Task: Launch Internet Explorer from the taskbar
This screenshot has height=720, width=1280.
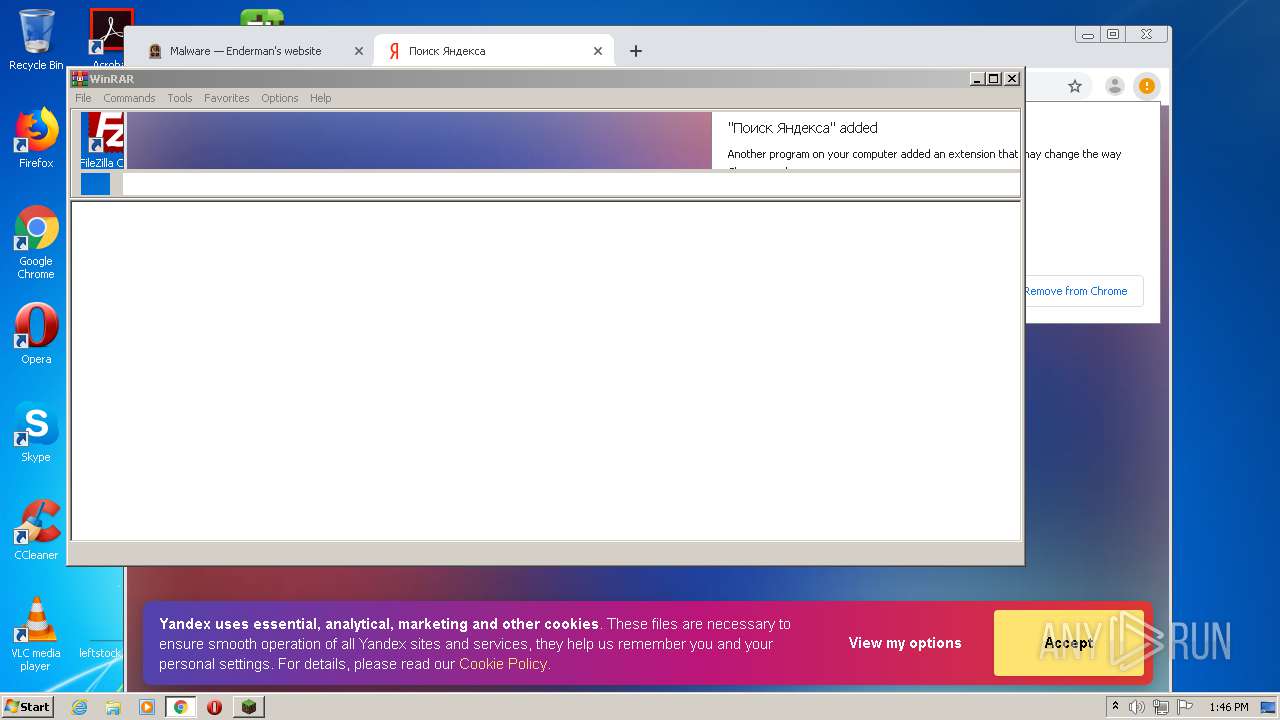Action: (x=79, y=707)
